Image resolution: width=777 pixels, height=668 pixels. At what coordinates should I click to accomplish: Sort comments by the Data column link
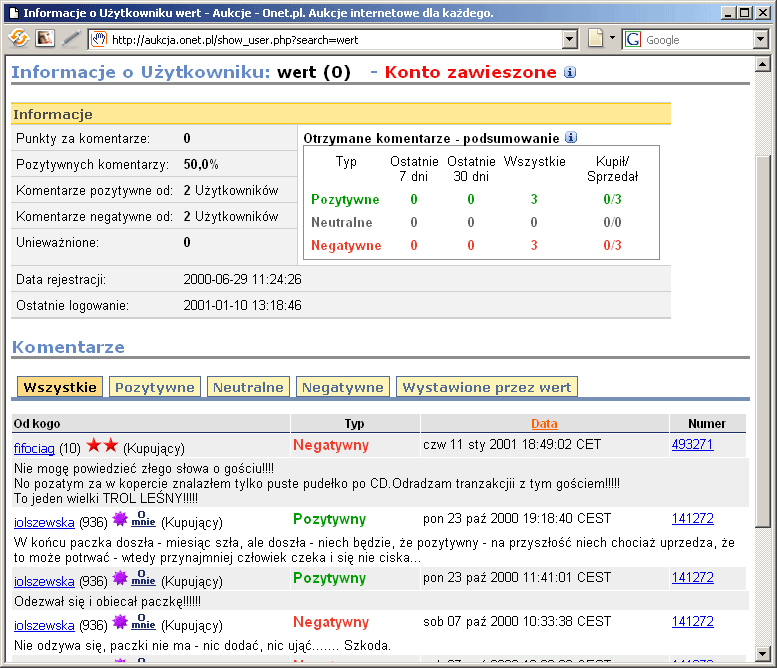click(x=544, y=424)
